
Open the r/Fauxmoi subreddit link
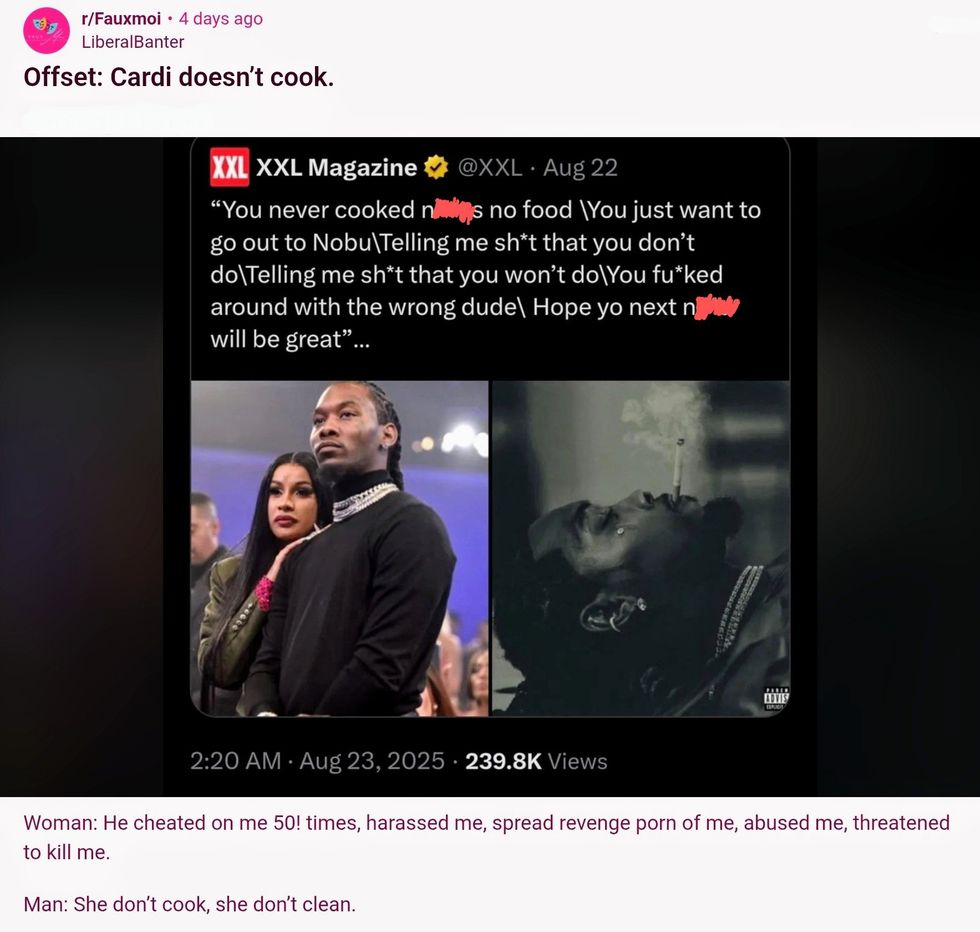pyautogui.click(x=121, y=19)
